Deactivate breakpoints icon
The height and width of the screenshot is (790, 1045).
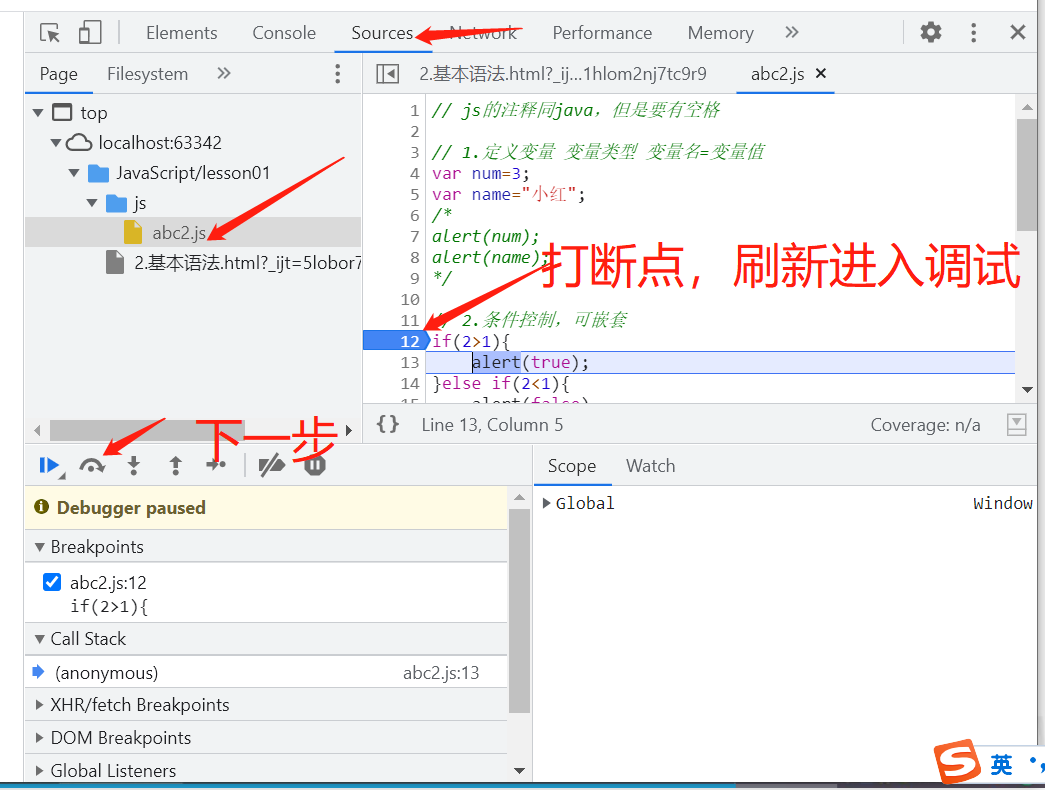271,465
